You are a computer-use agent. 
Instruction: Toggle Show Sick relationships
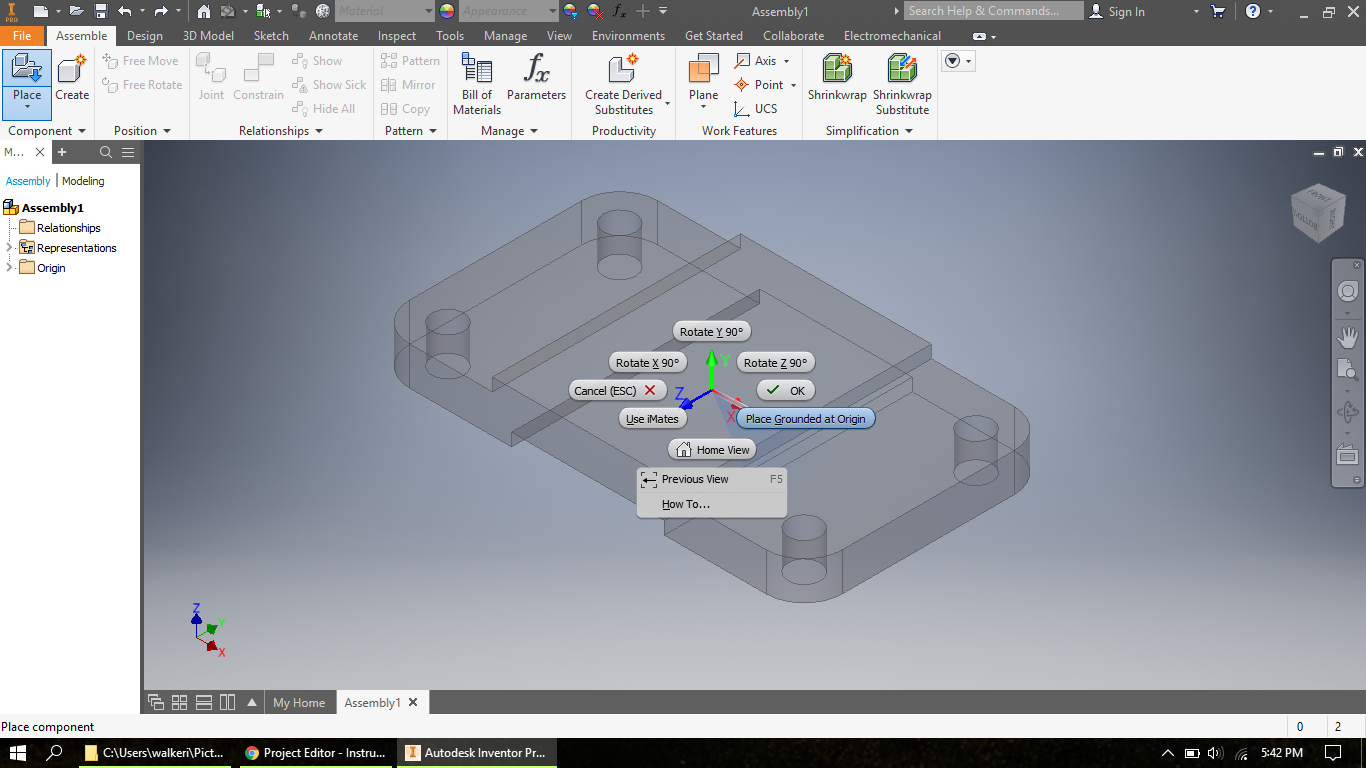click(329, 84)
